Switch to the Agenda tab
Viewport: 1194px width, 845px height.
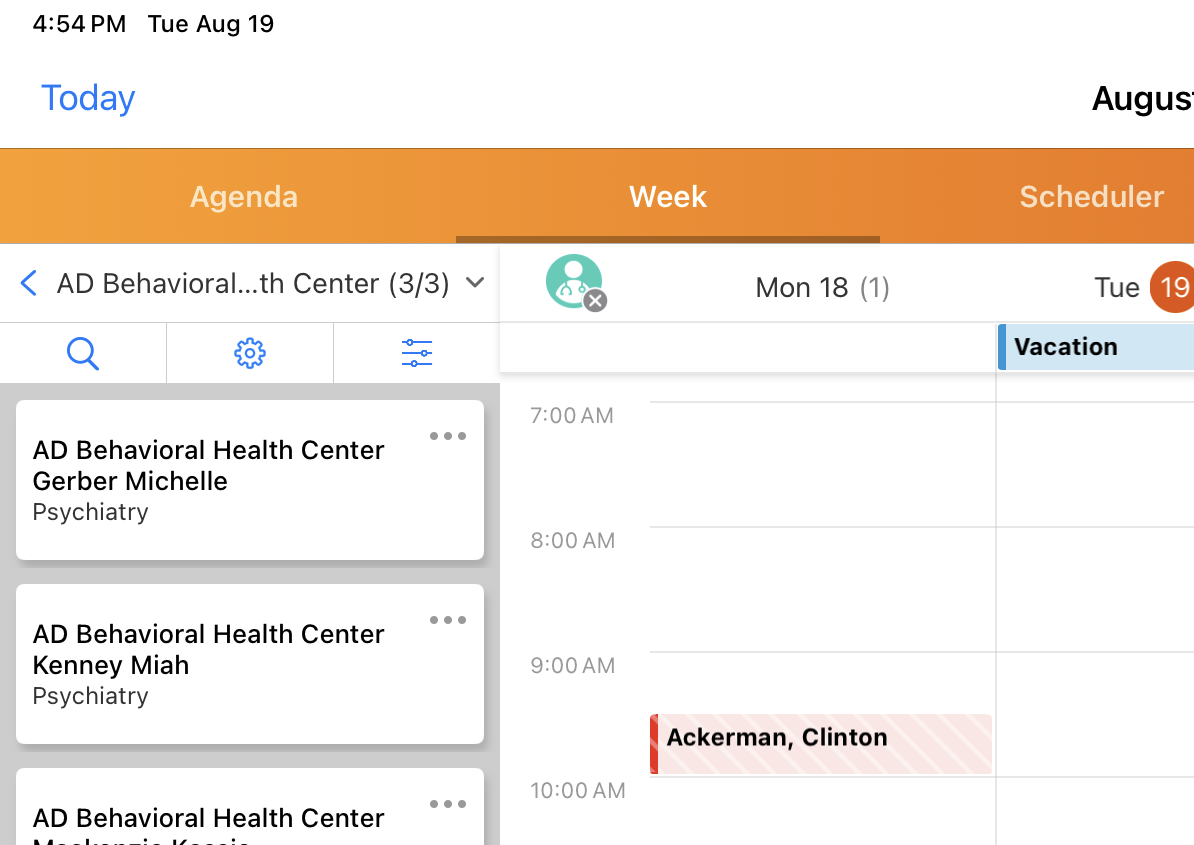(x=244, y=197)
